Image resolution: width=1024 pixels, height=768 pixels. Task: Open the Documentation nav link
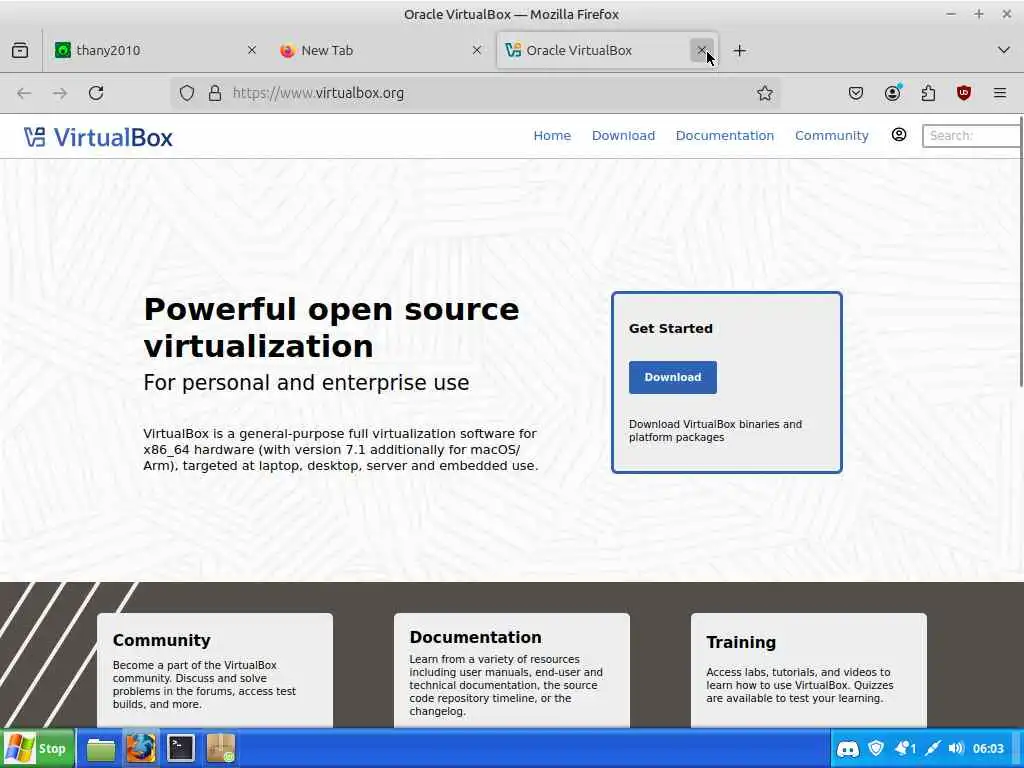pos(724,135)
